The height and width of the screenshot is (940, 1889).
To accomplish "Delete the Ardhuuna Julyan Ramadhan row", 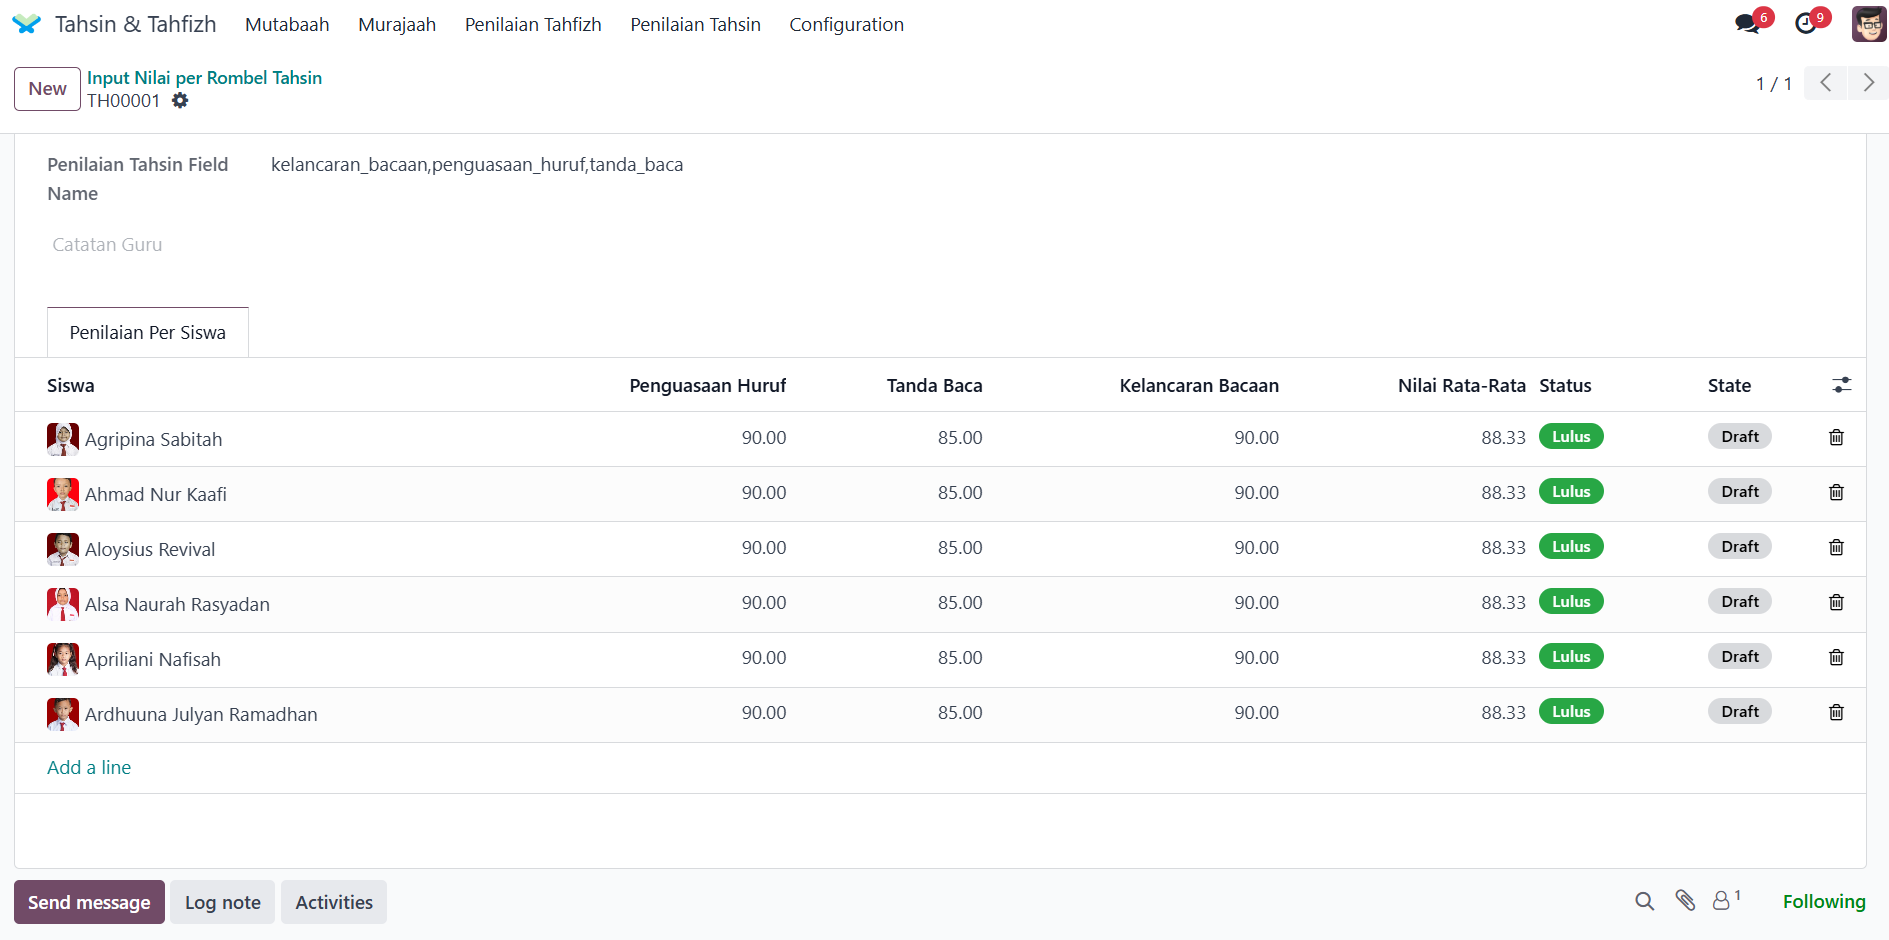I will point(1836,713).
